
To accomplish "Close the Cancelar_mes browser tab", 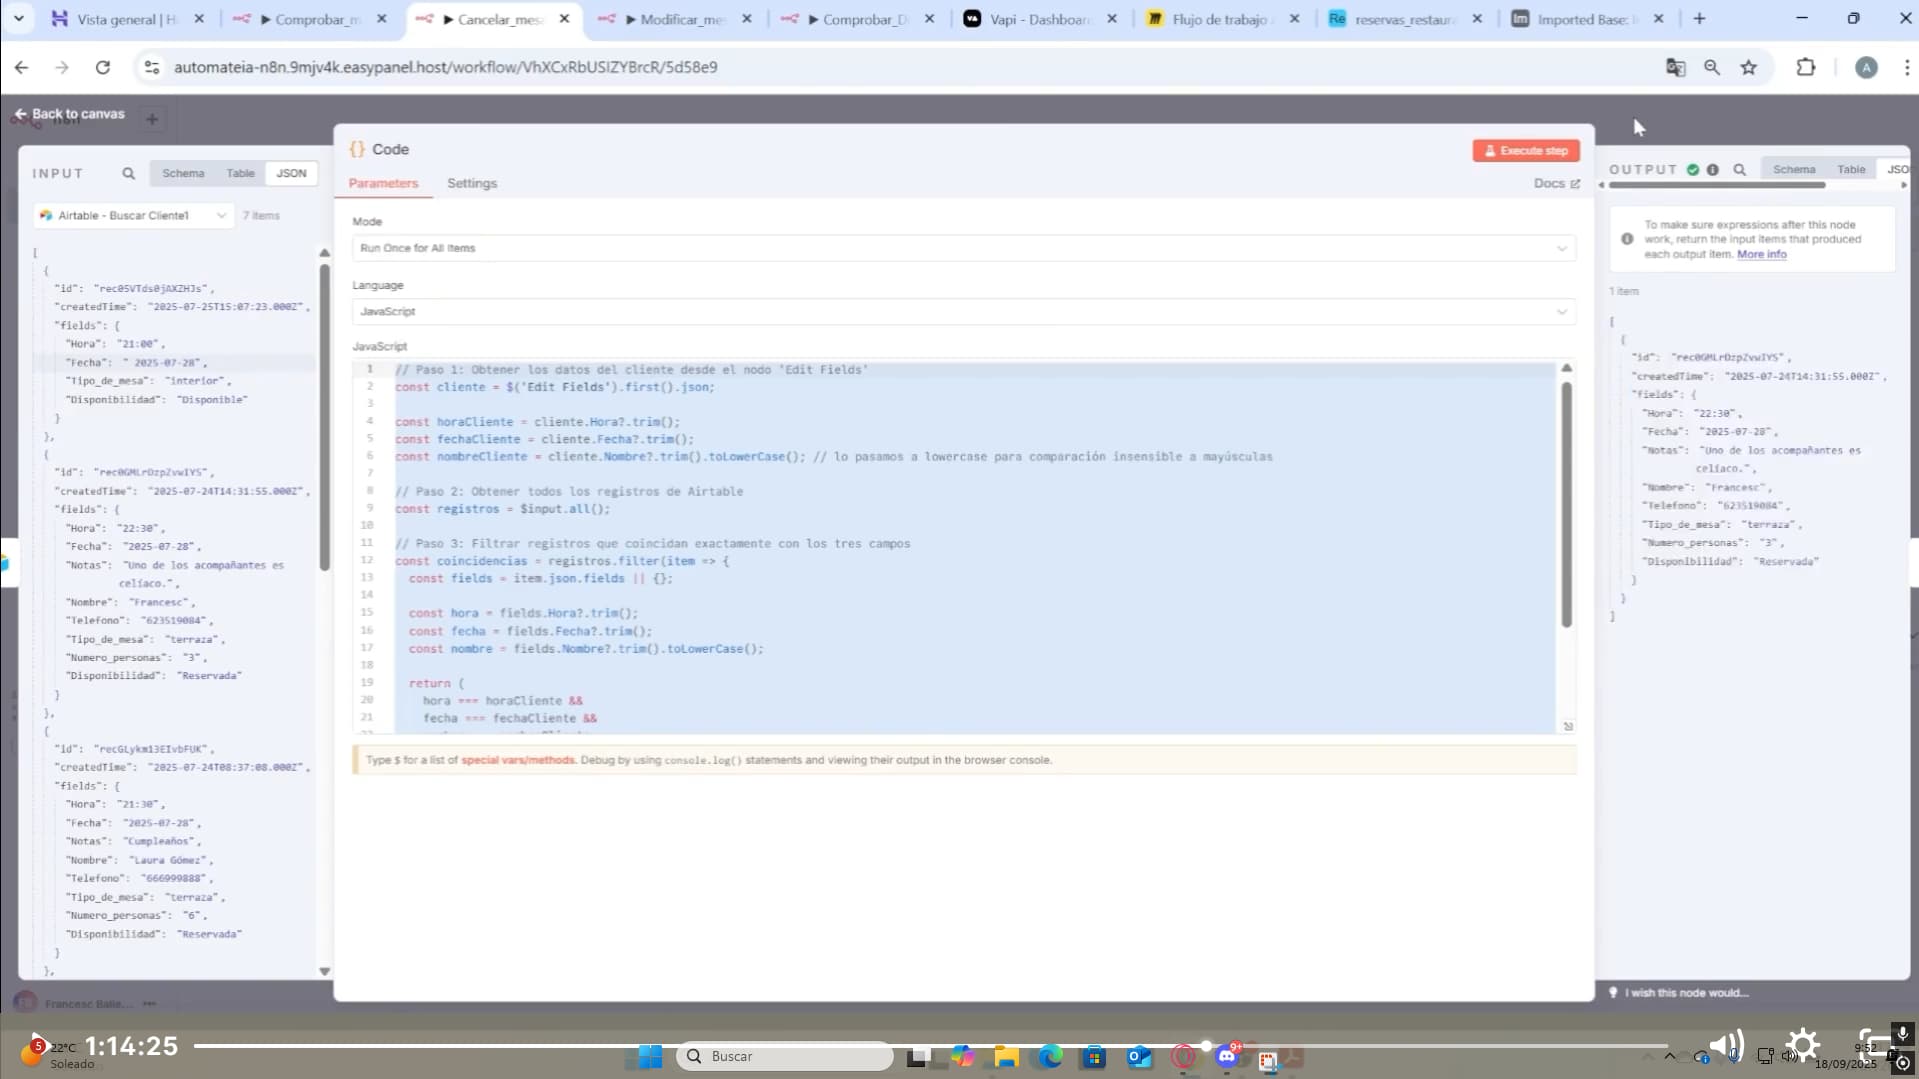I will (x=565, y=19).
